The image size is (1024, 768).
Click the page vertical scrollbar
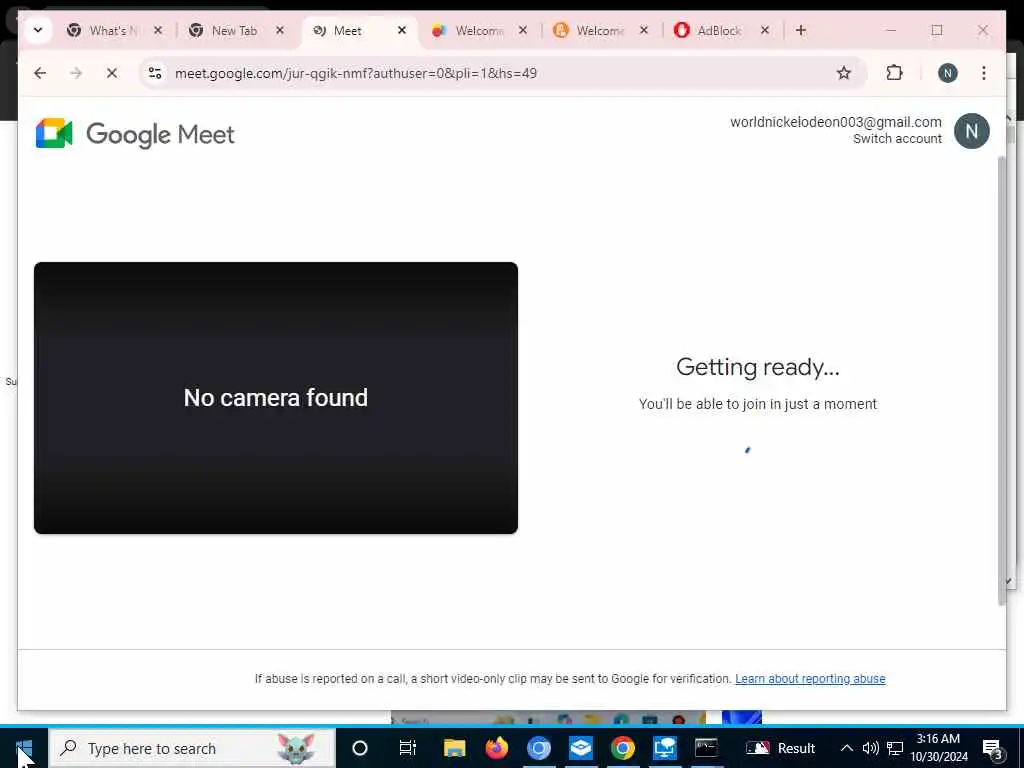pos(1001,381)
